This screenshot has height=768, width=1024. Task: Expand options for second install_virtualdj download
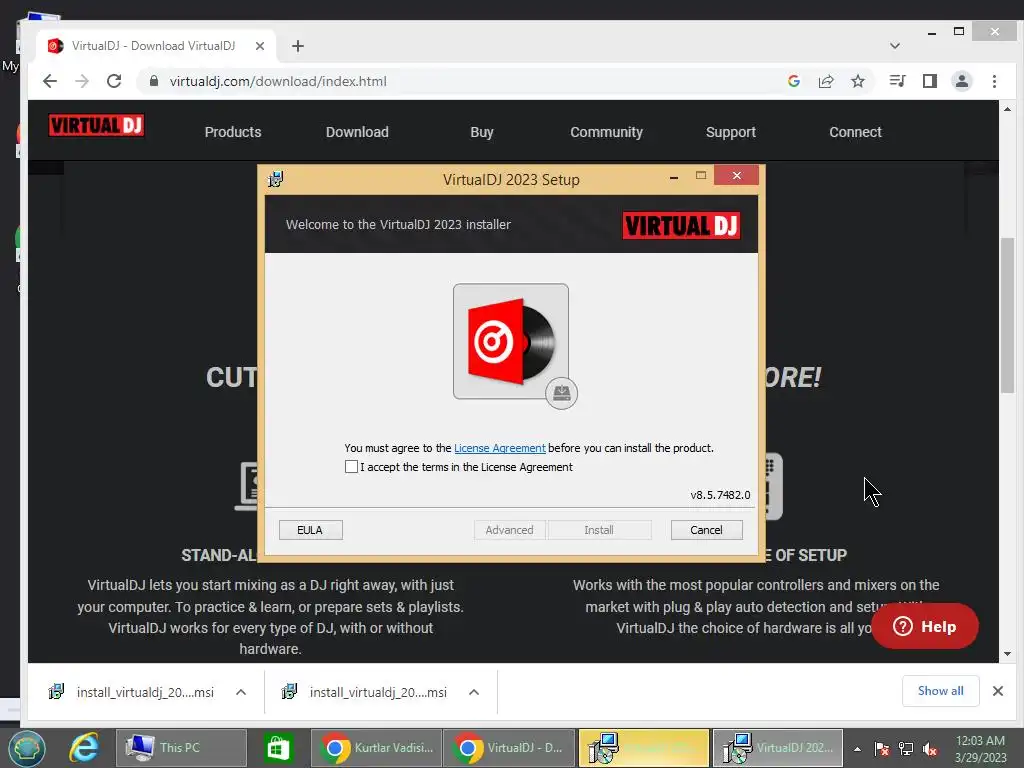[474, 692]
